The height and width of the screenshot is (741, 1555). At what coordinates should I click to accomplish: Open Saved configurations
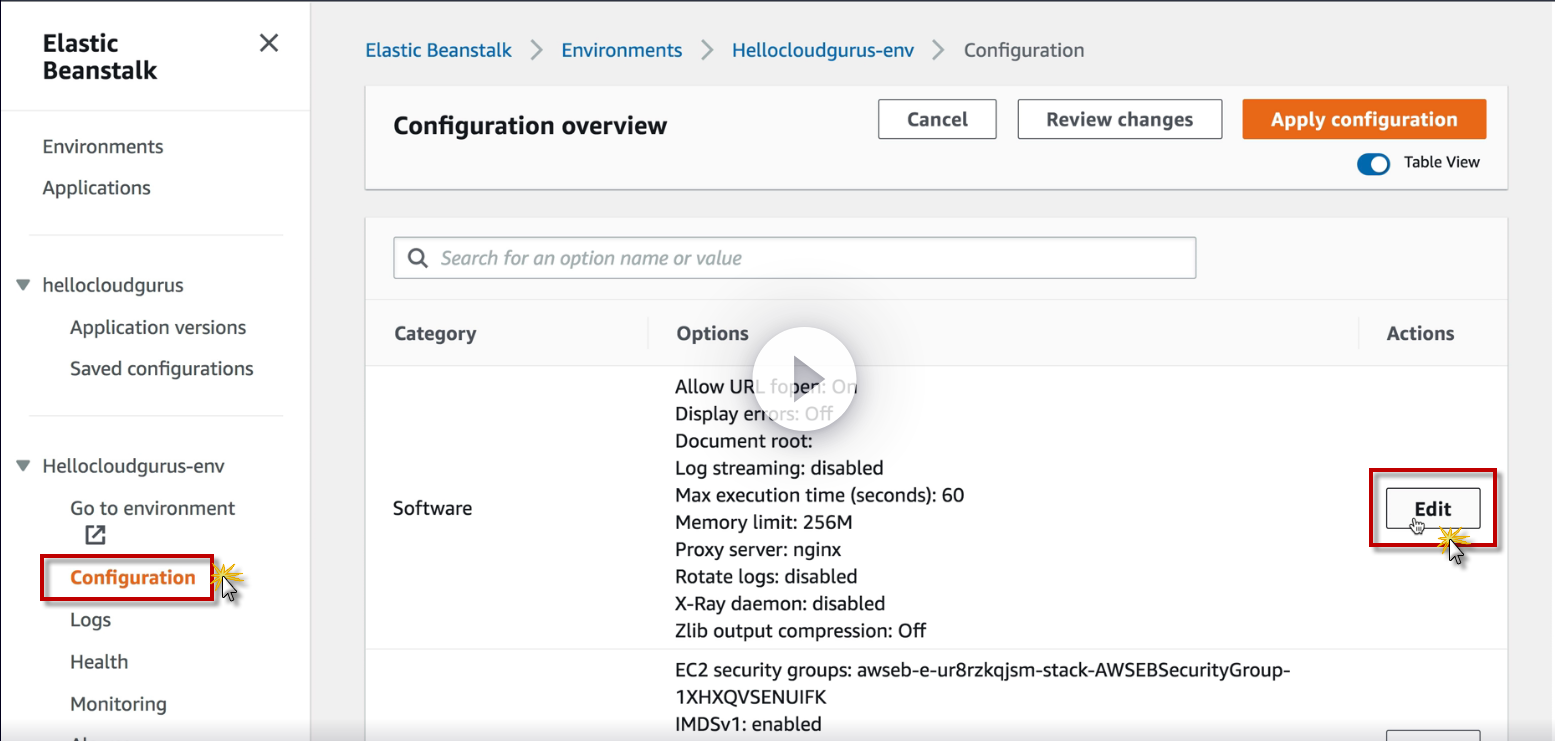pyautogui.click(x=162, y=369)
